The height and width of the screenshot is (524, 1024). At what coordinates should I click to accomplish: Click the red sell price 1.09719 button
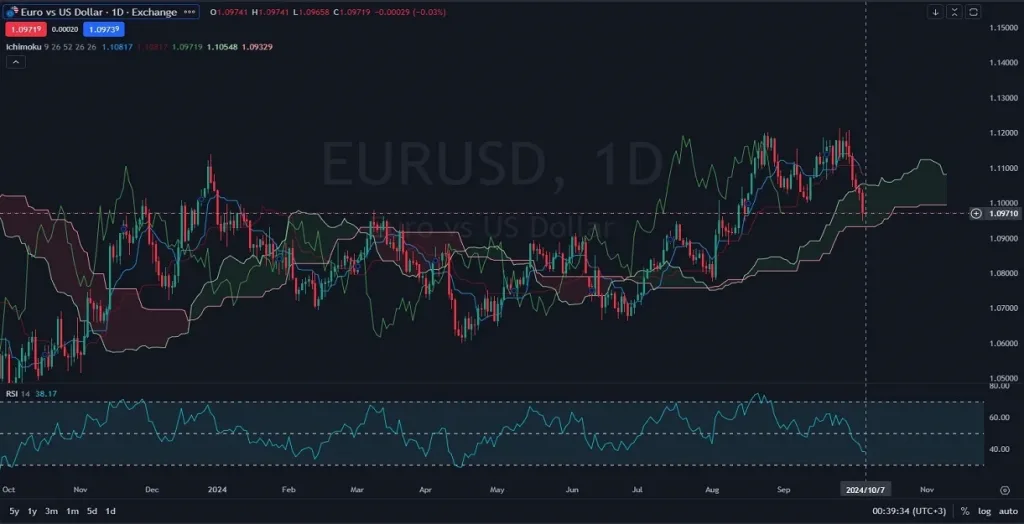[x=26, y=29]
